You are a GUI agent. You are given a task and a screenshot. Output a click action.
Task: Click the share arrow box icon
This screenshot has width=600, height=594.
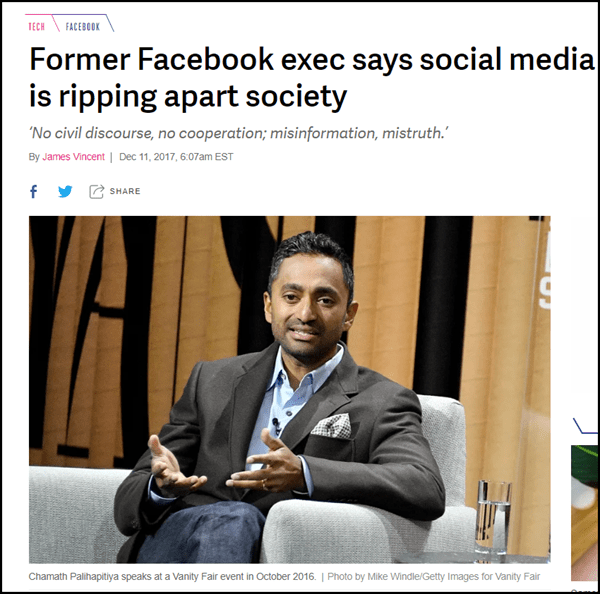coord(97,191)
